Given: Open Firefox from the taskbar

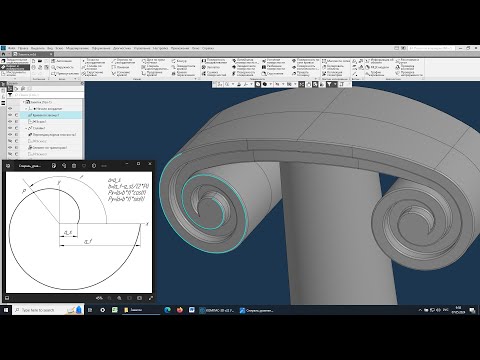Looking at the screenshot, I should [x=180, y=310].
